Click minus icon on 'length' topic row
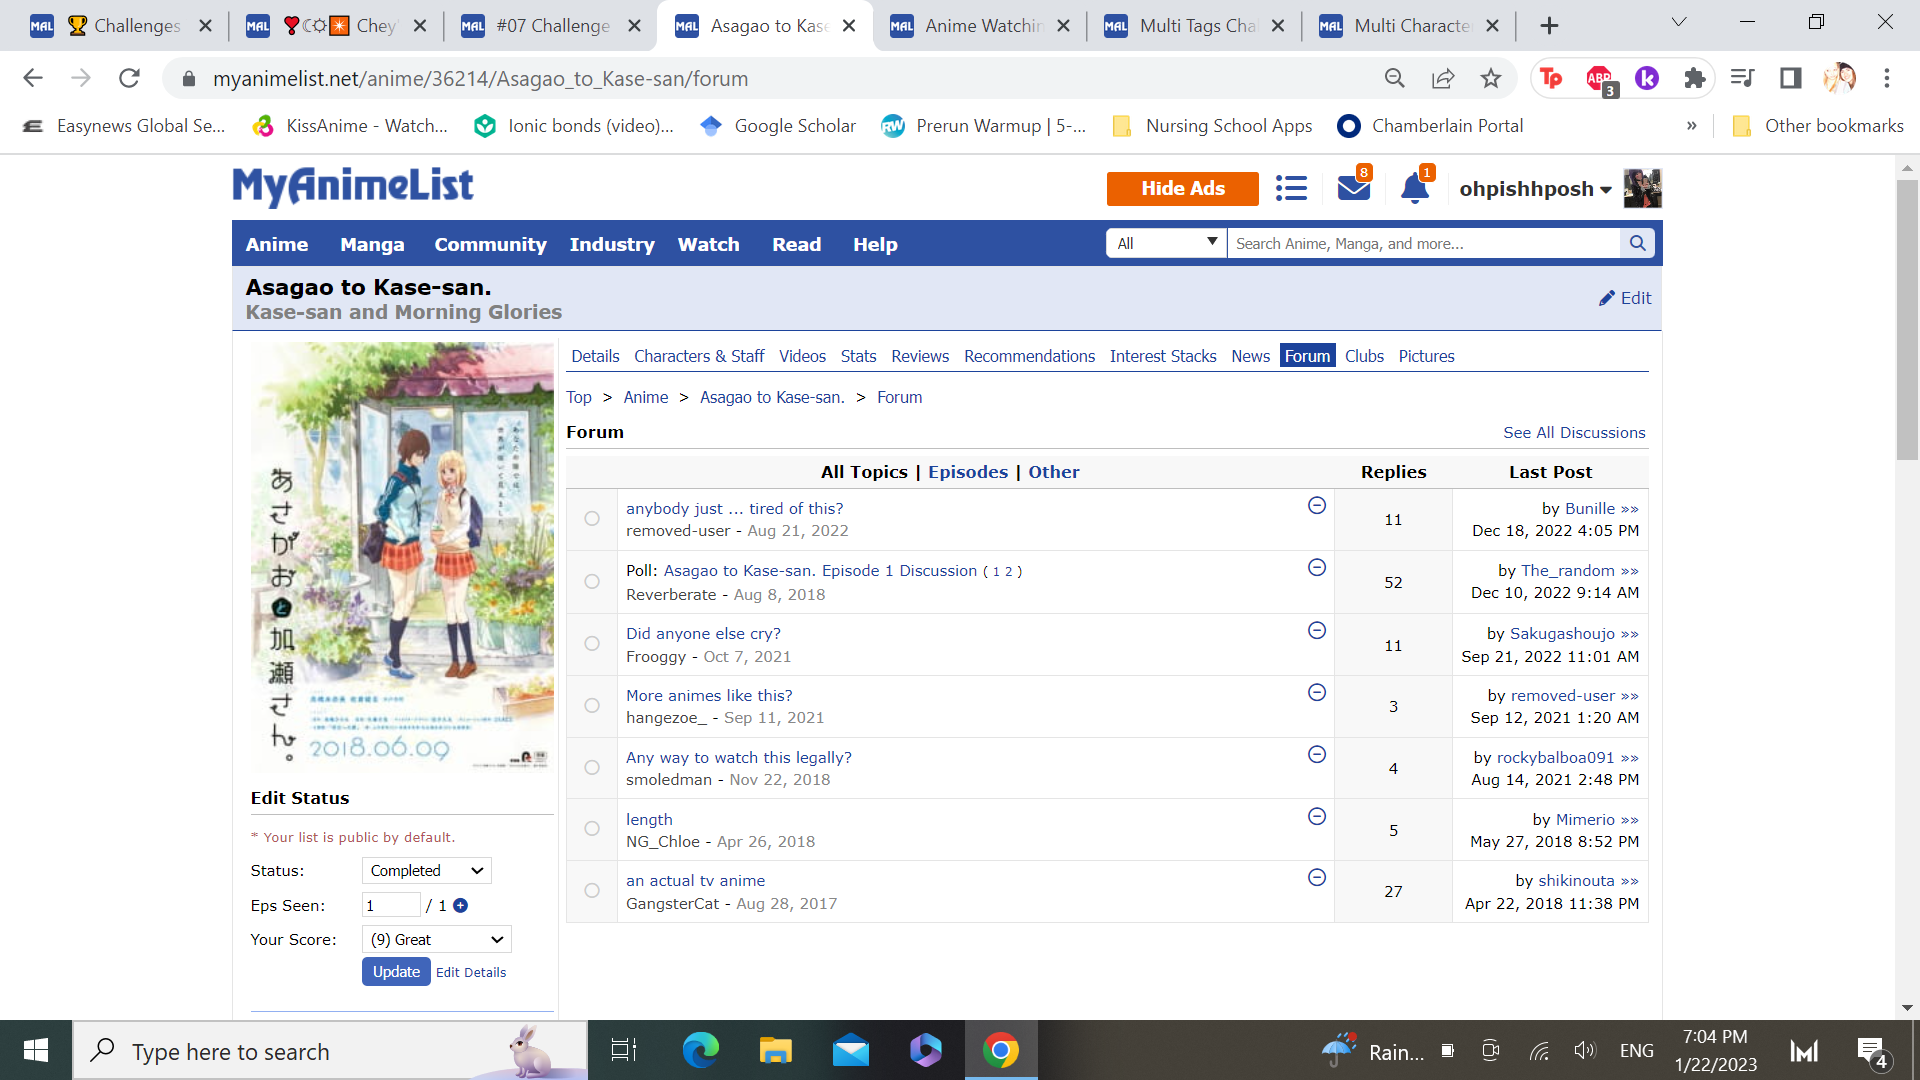The width and height of the screenshot is (1920, 1080). tap(1317, 817)
